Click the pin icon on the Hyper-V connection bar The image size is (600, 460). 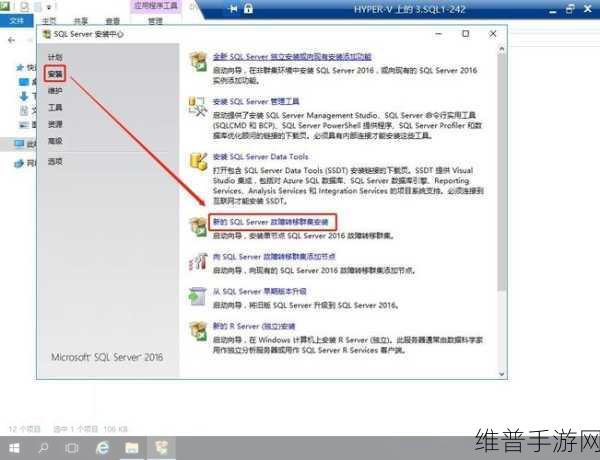coord(233,8)
